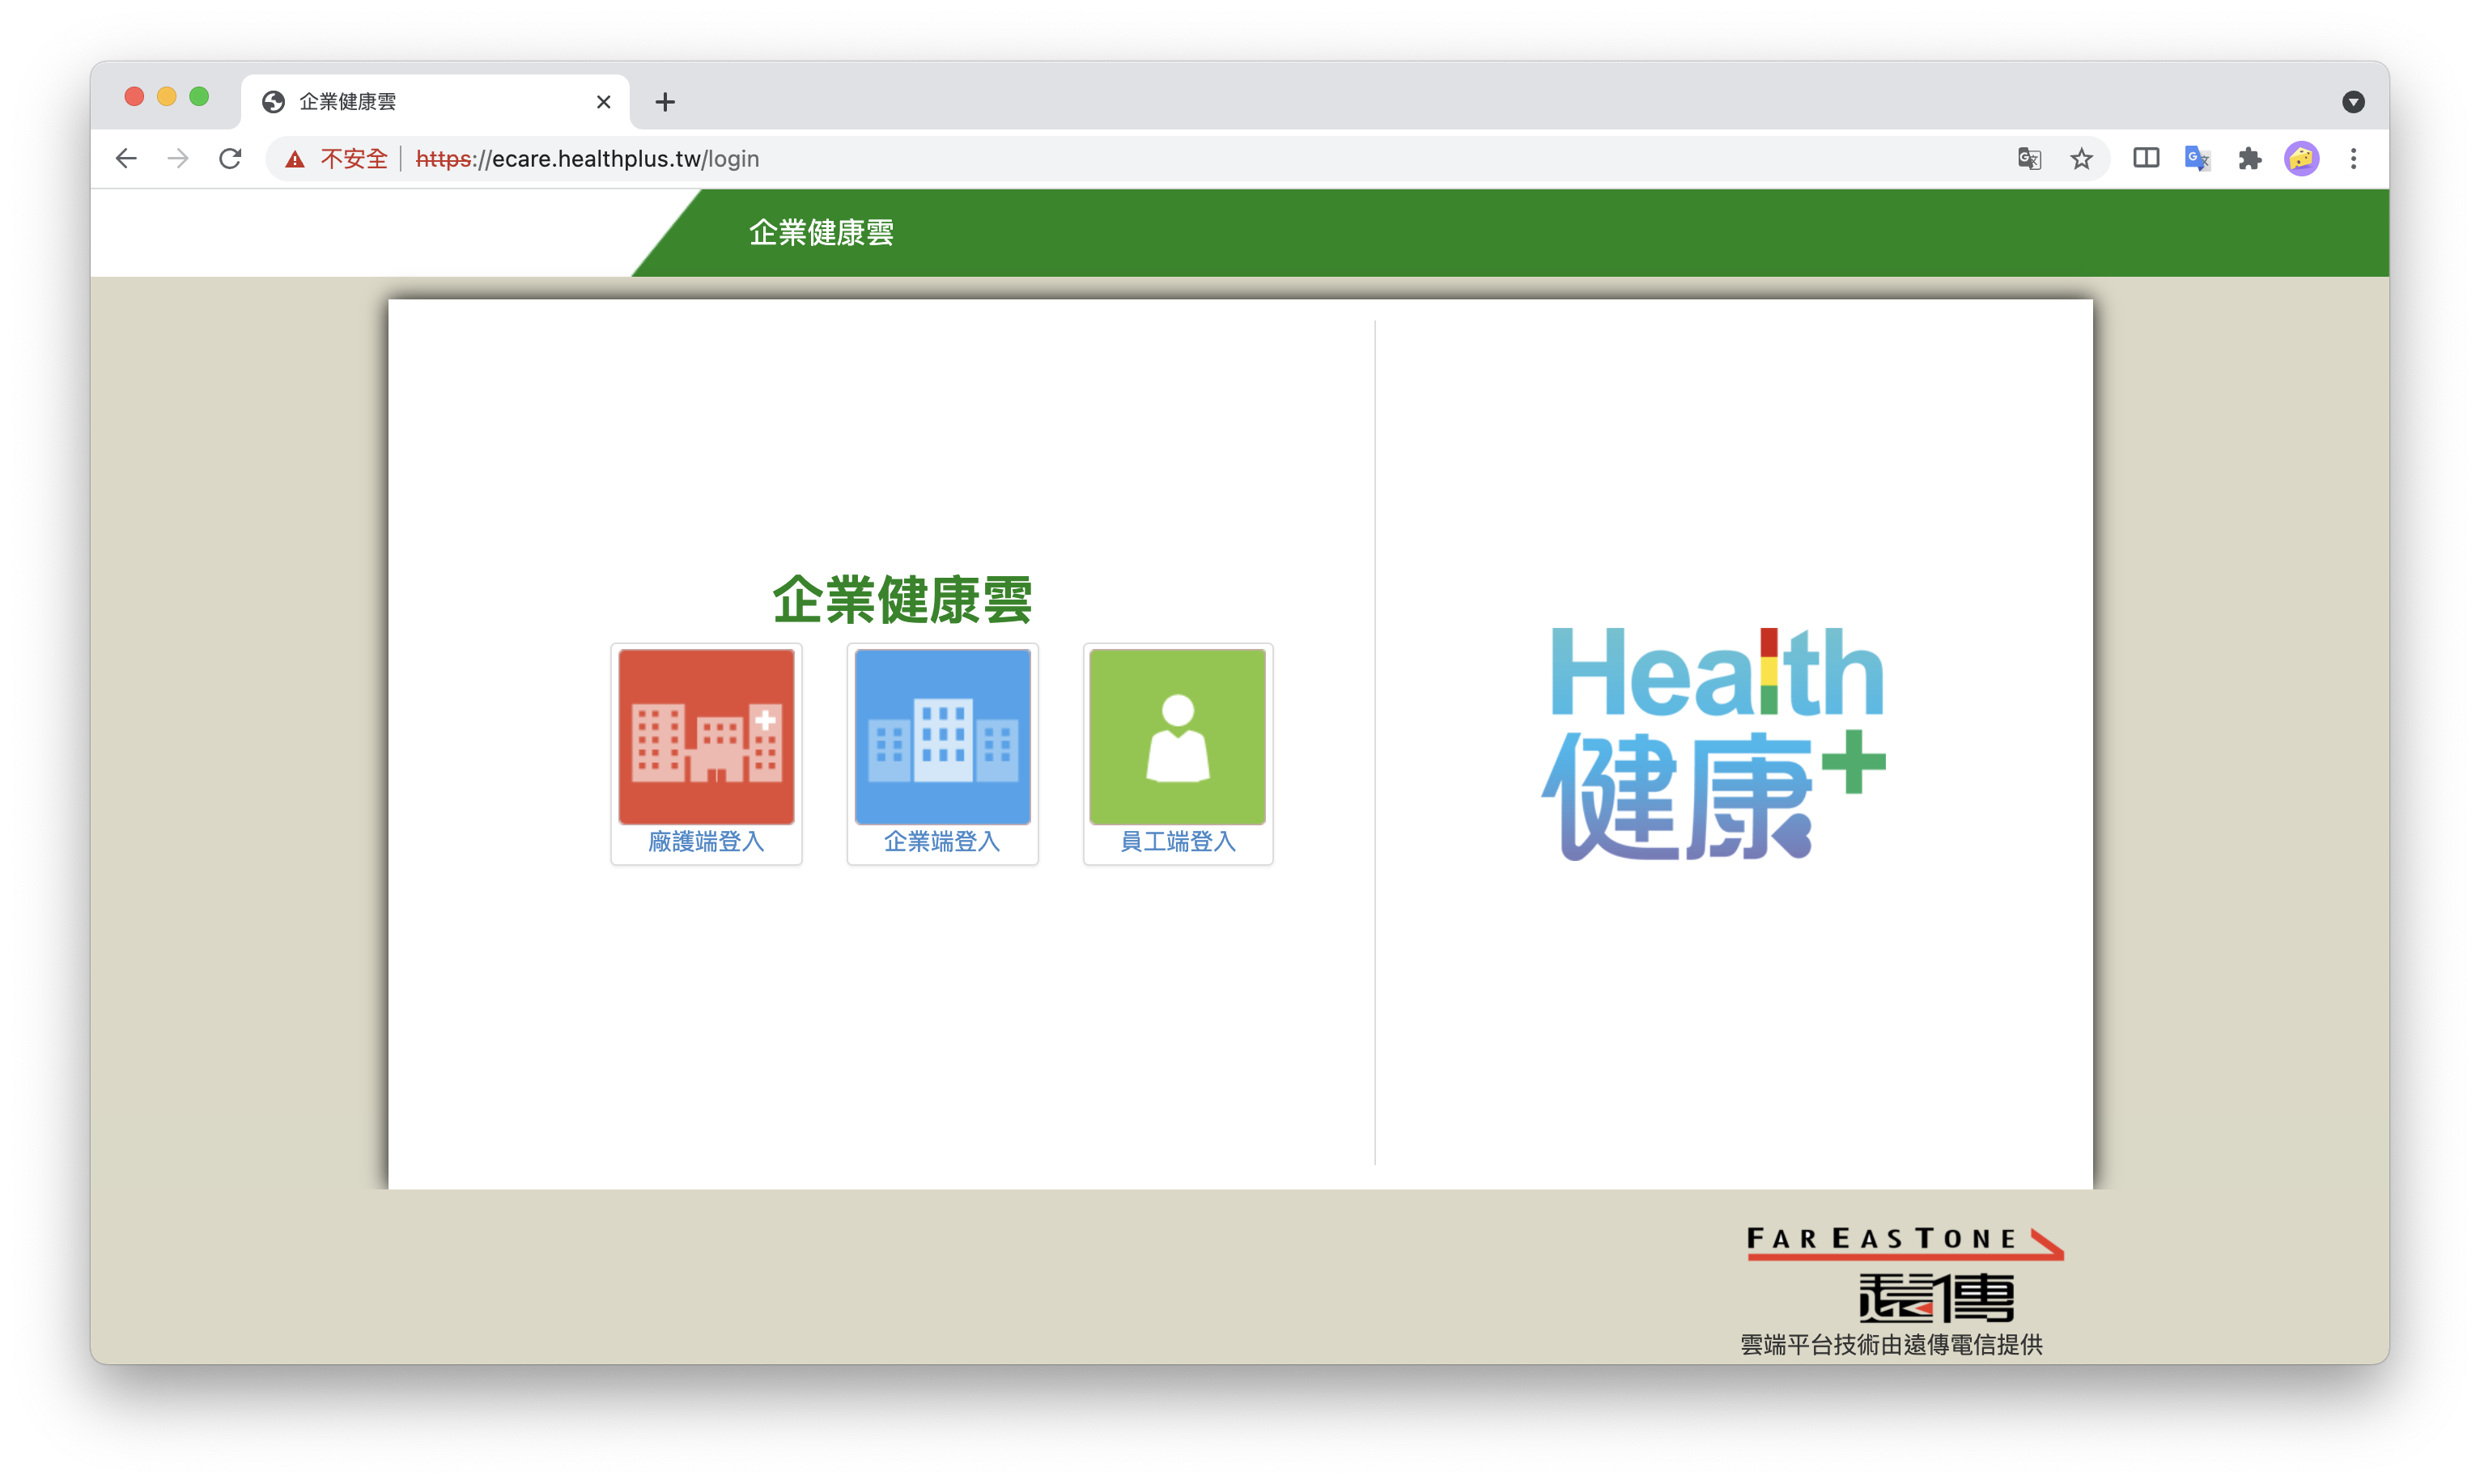Click the yellow macOS minimize window button
Image resolution: width=2480 pixels, height=1484 pixels.
(x=167, y=96)
